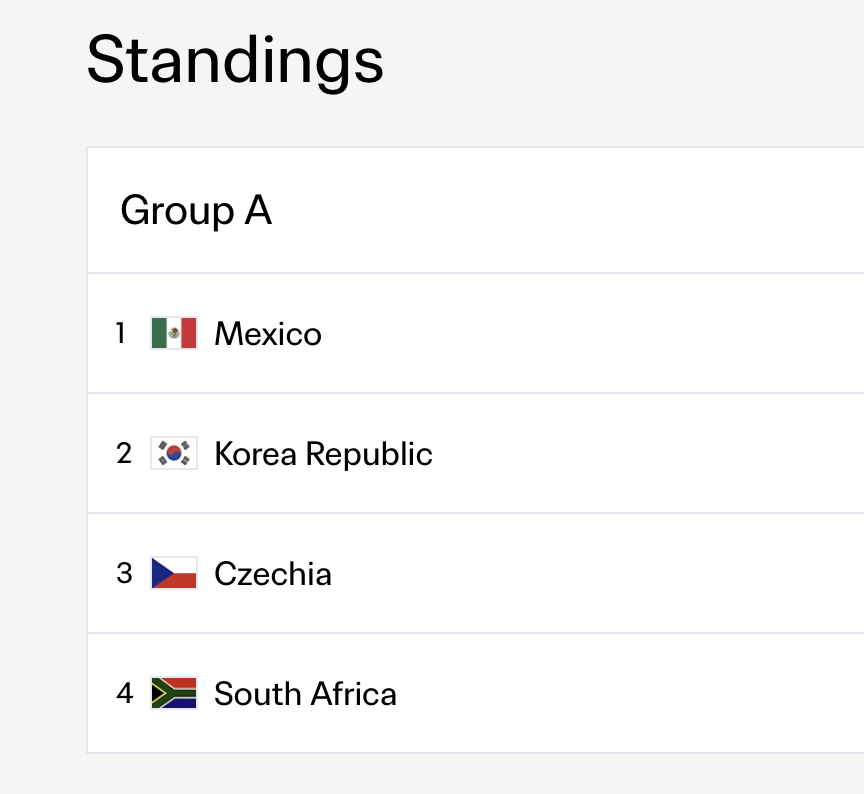Click rank number 4 beside South Africa
The height and width of the screenshot is (794, 864).
point(125,694)
